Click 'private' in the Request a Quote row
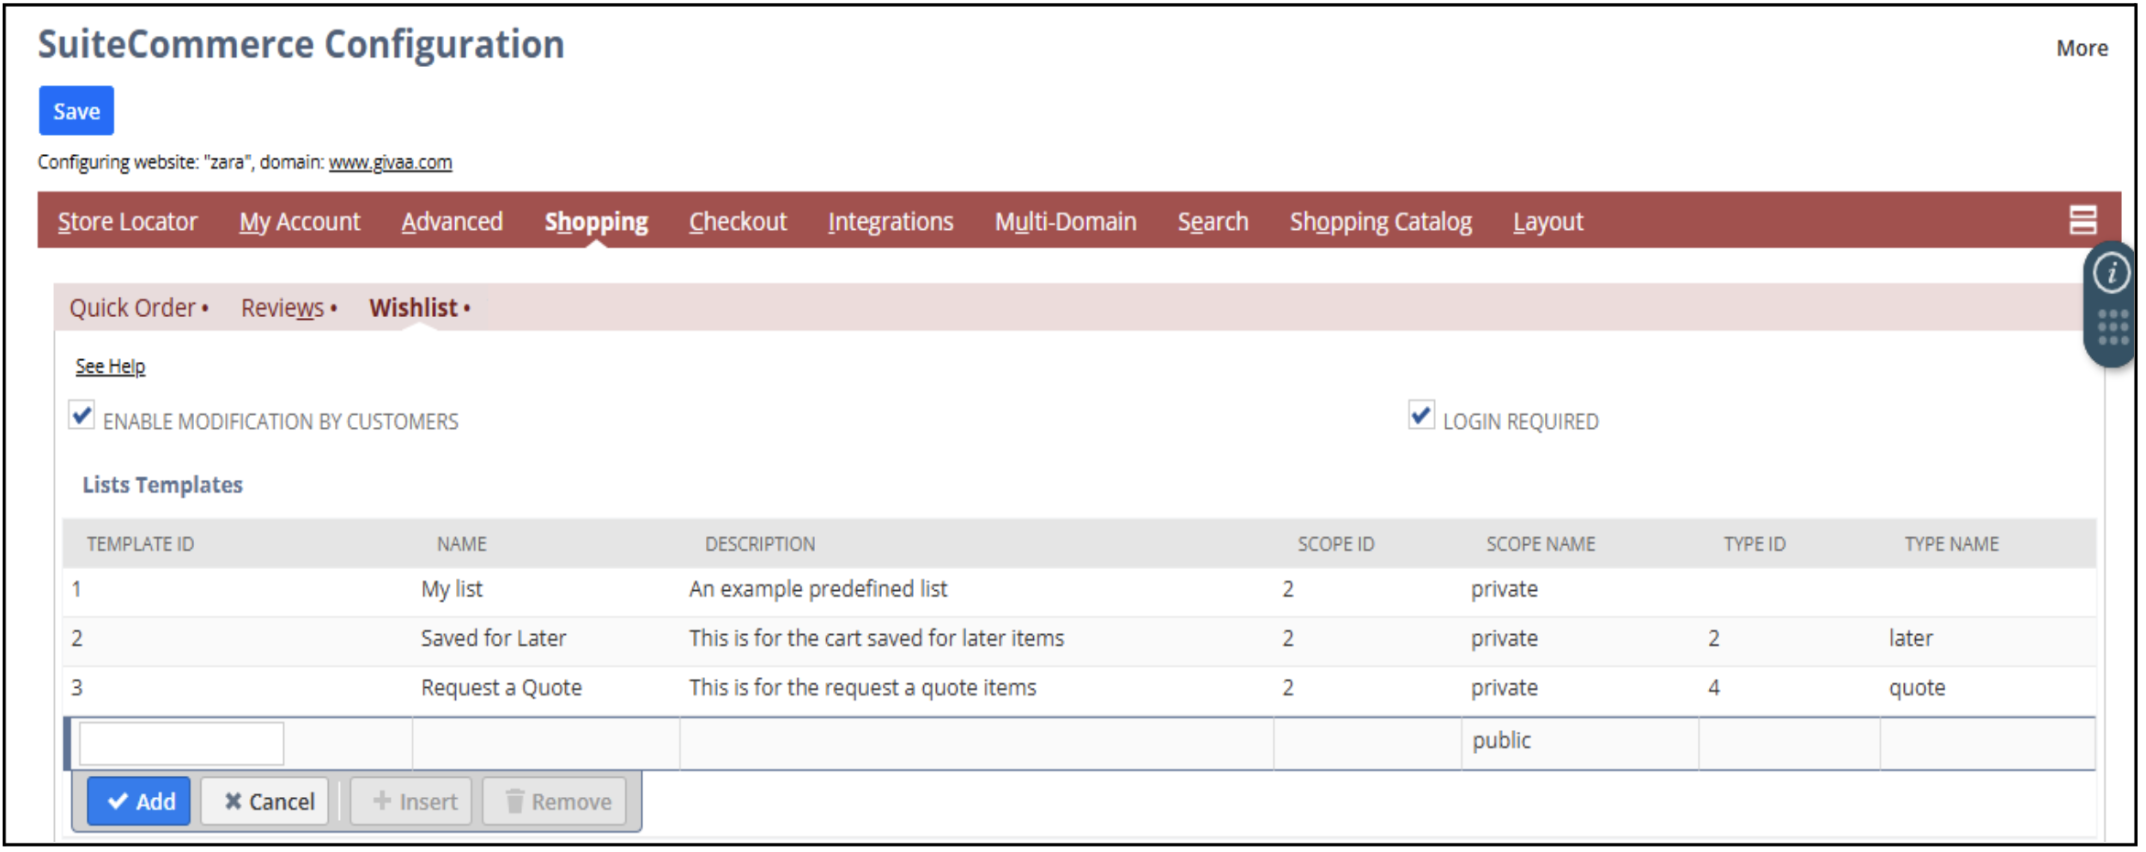Screen dimensions: 2146x852 [x=1504, y=688]
